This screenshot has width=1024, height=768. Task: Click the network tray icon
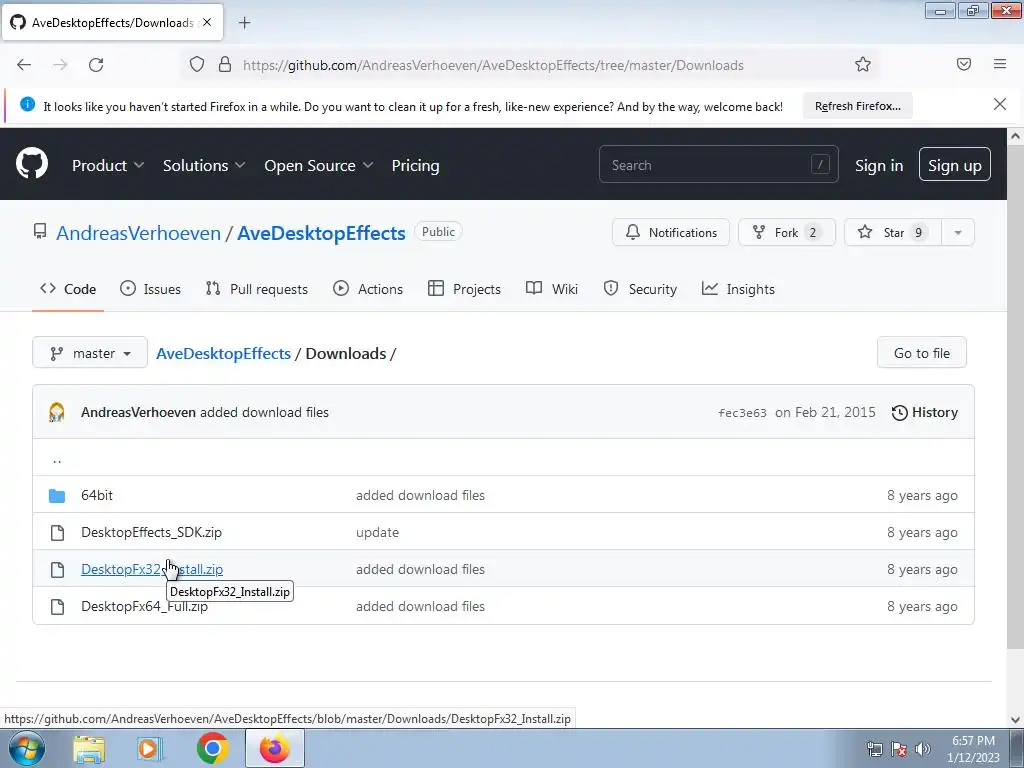click(874, 749)
